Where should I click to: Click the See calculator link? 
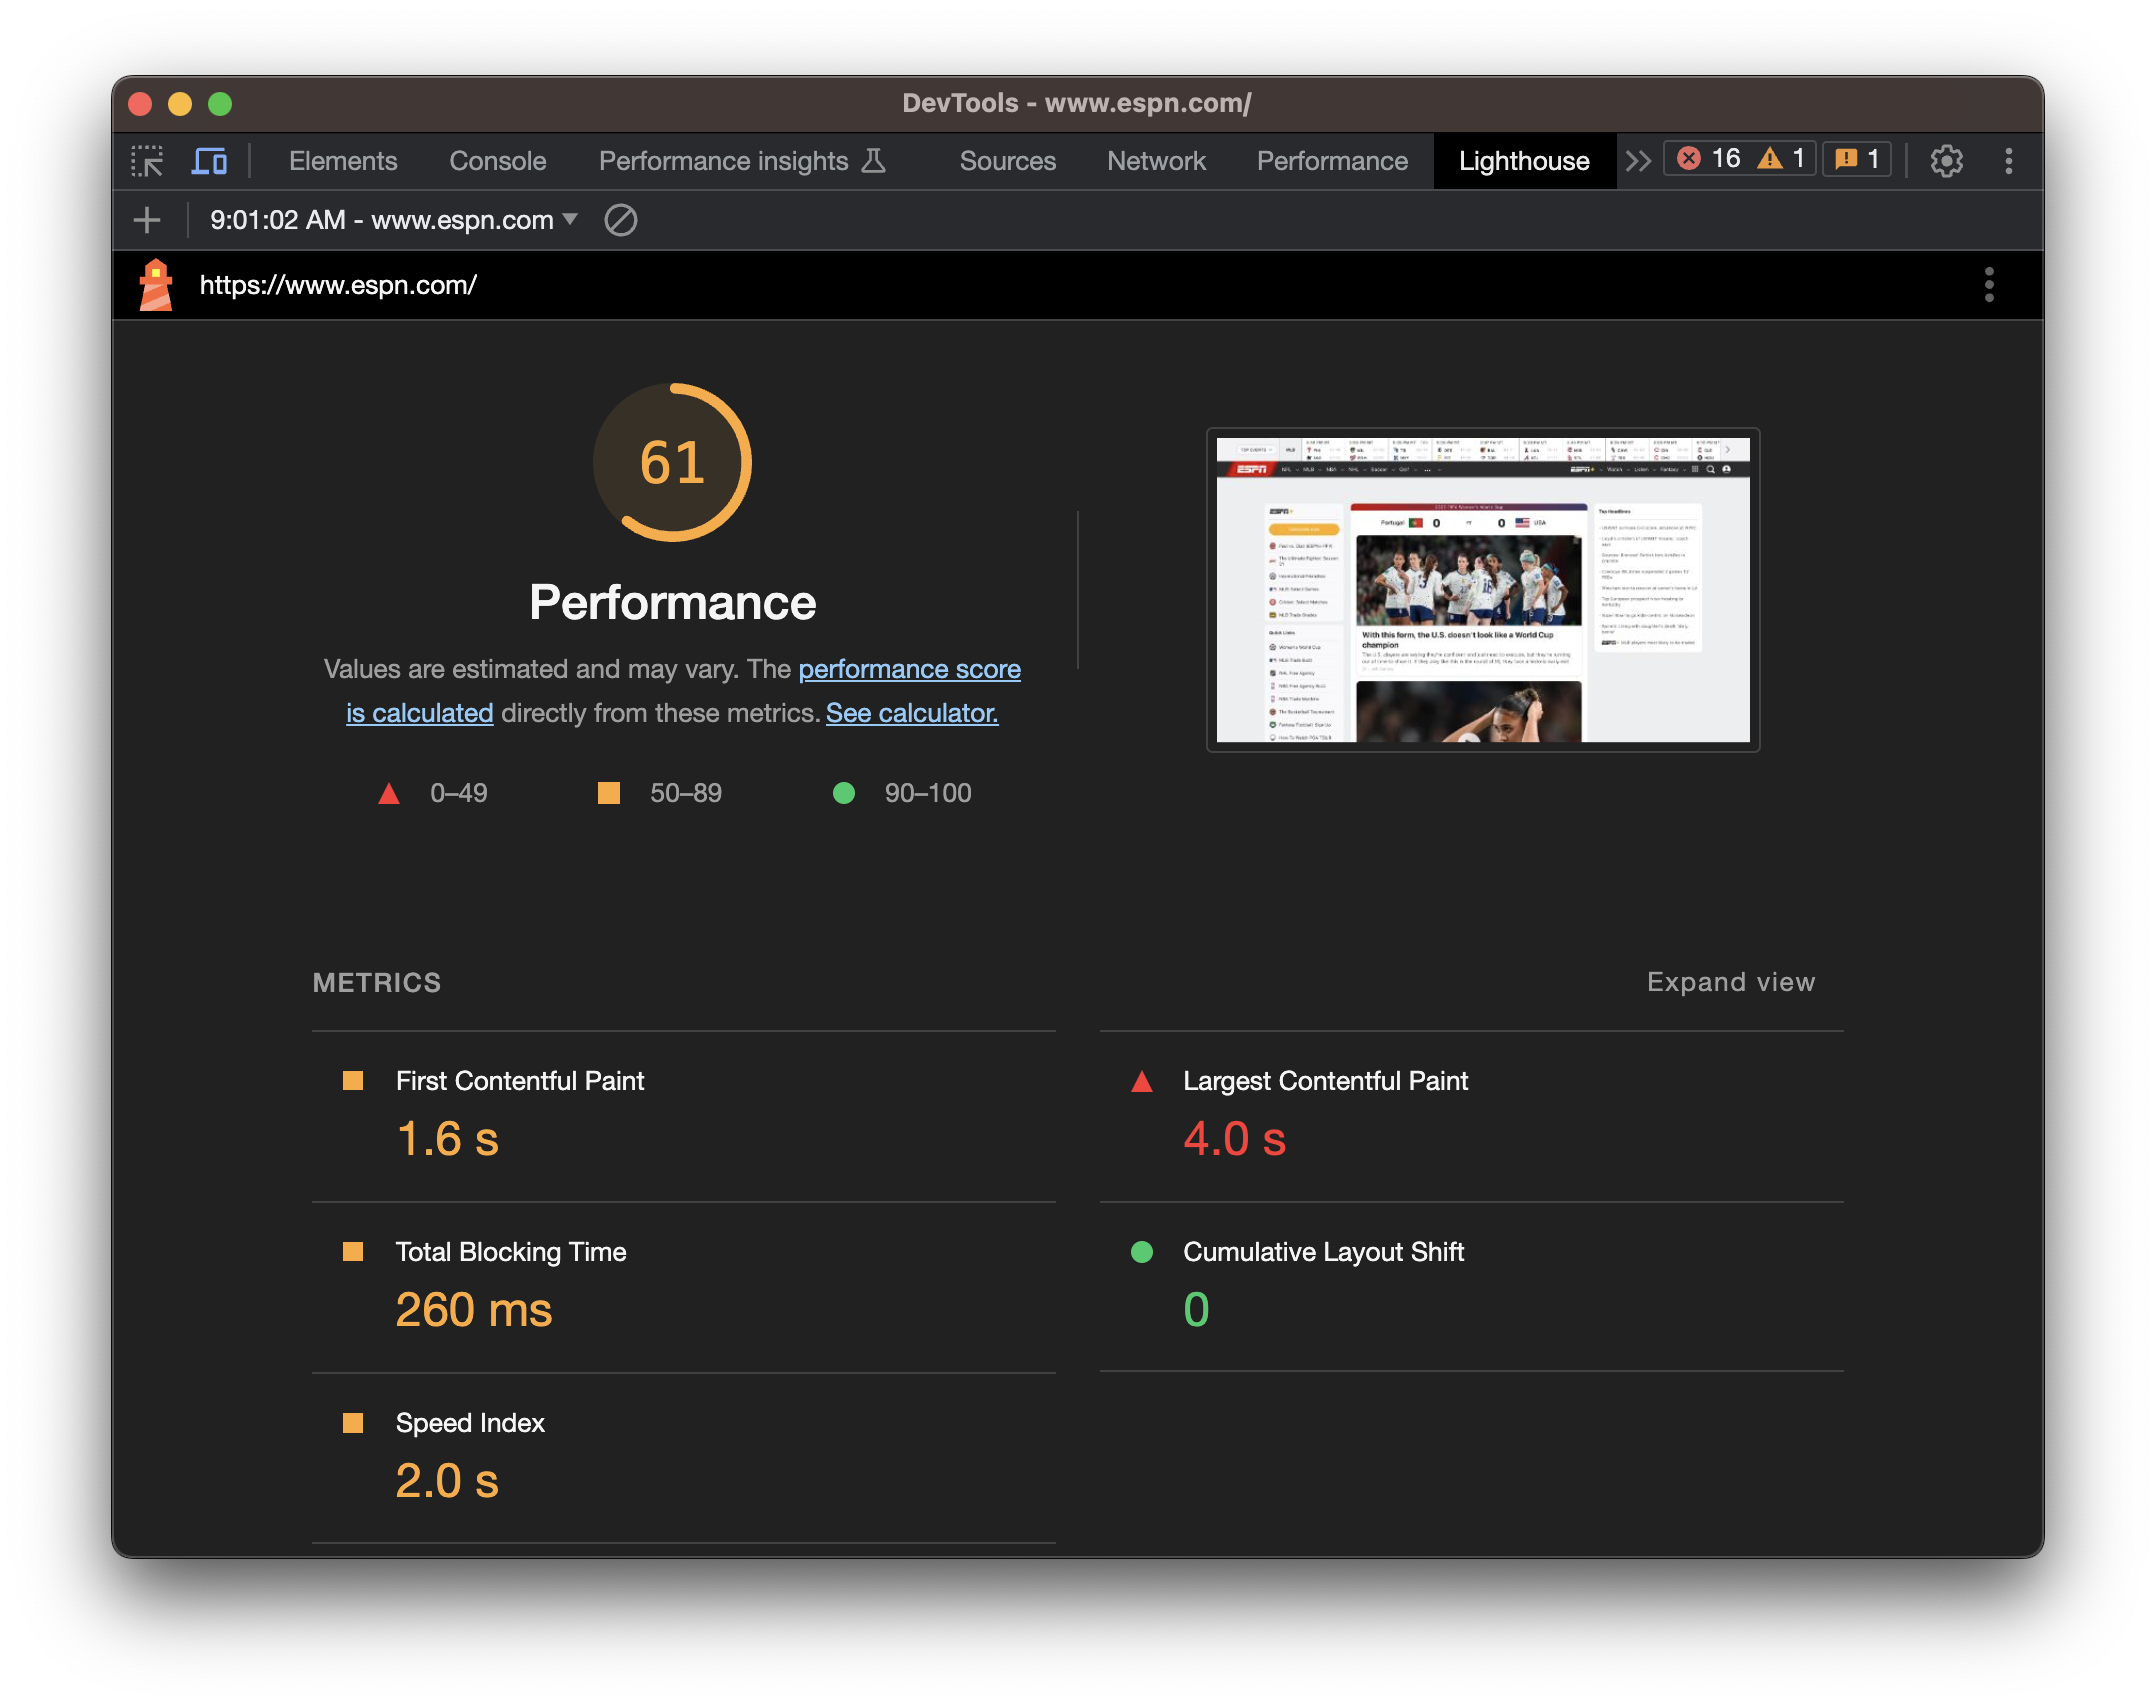point(911,713)
